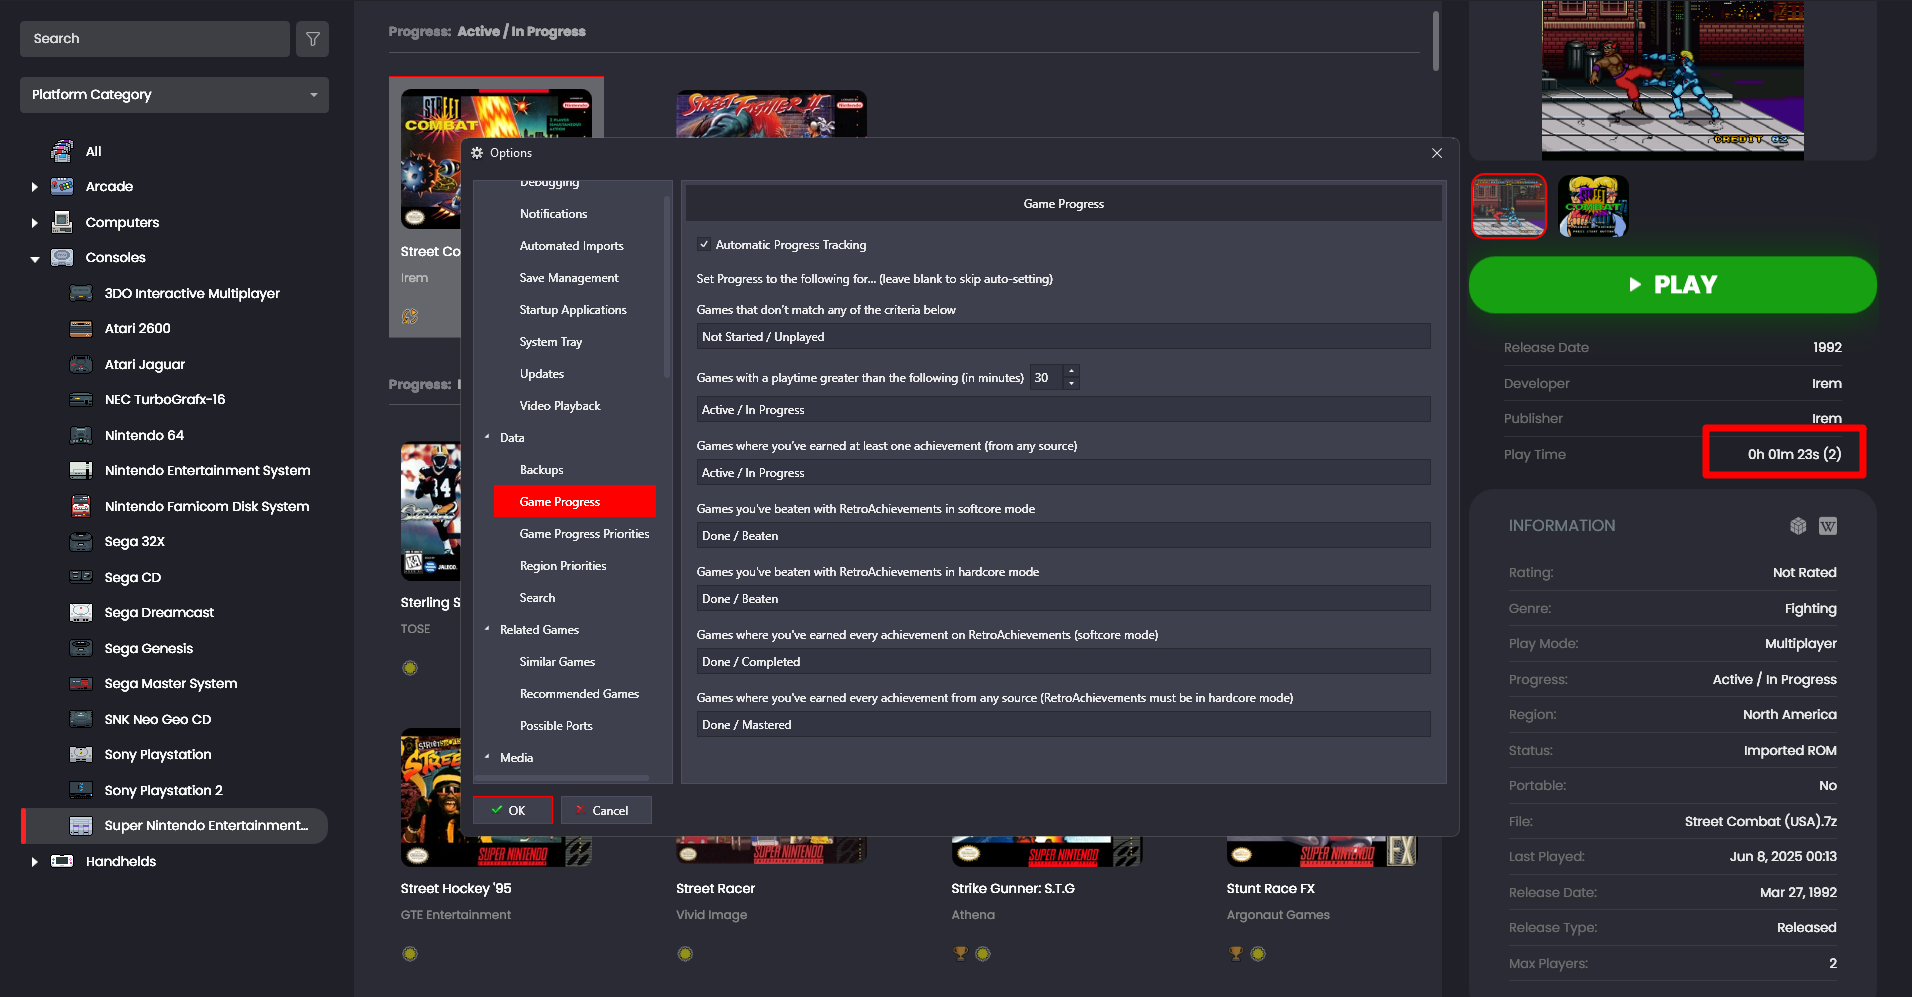Screen dimensions: 1912x997
Task: Open the Sega CD platform icon
Action: [81, 577]
